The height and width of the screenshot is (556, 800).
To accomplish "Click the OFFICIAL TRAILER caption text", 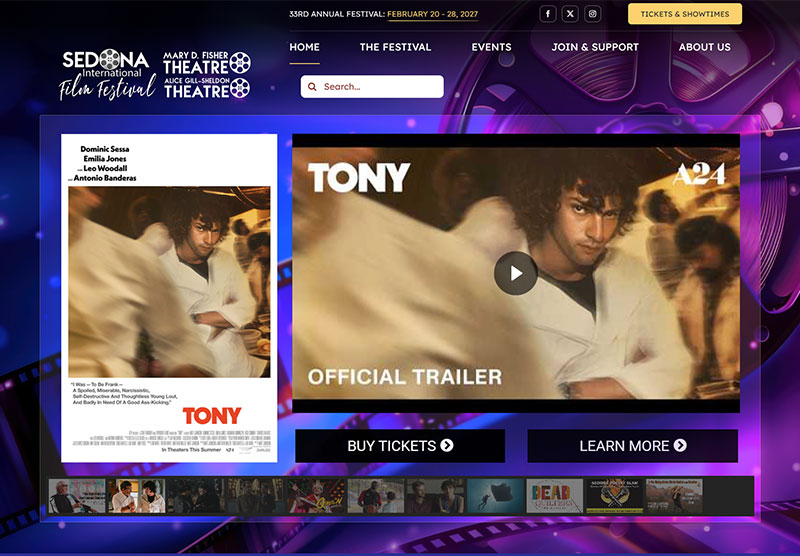I will [405, 377].
